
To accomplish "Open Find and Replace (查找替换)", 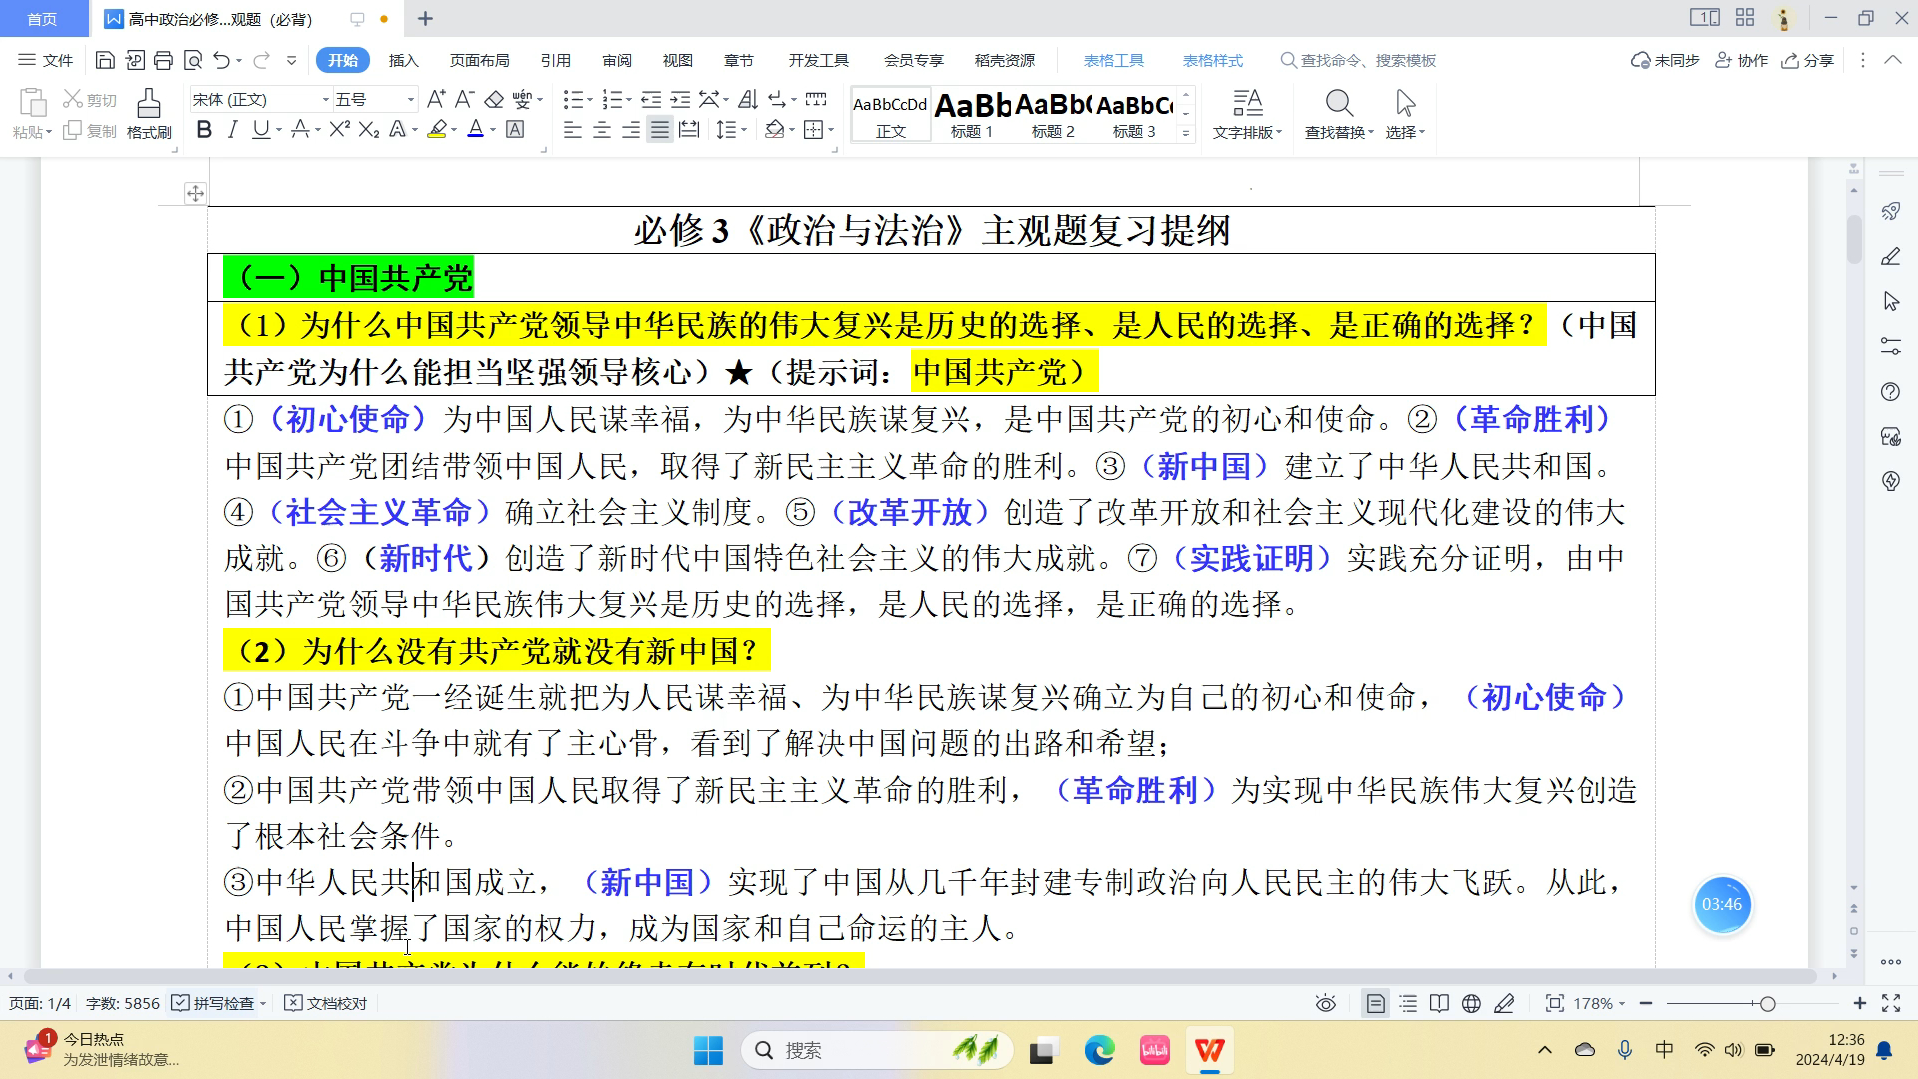I will pos(1339,113).
